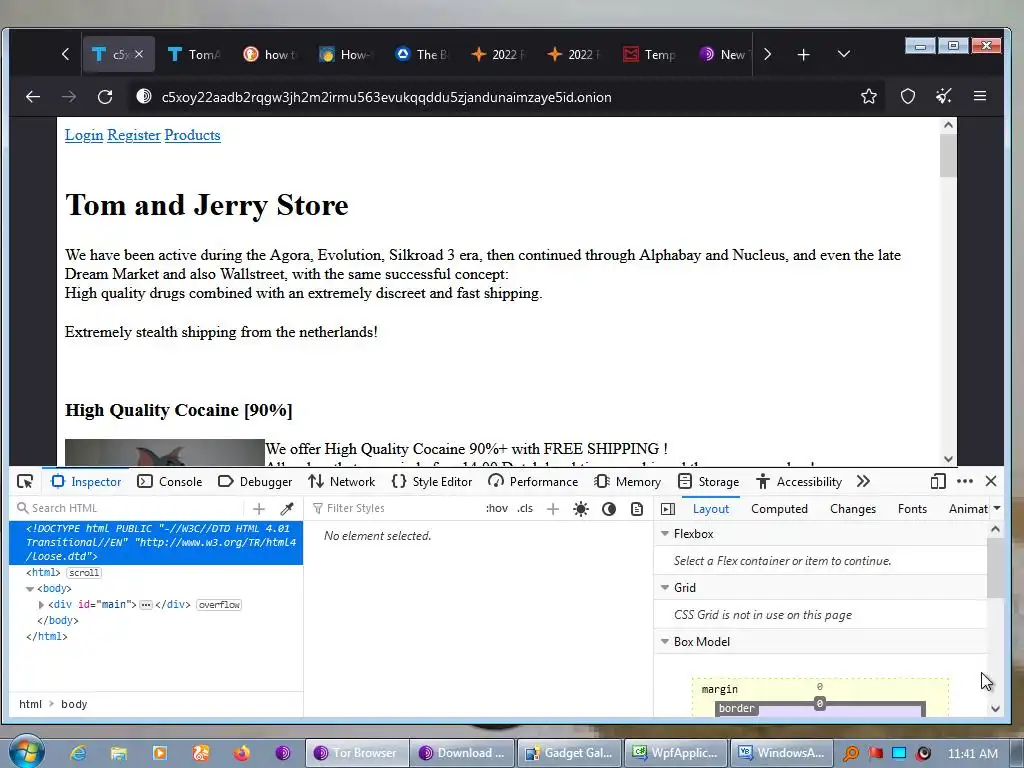Viewport: 1024px width, 768px height.
Task: Select the DOCTYPE node in markup view
Action: [156, 543]
